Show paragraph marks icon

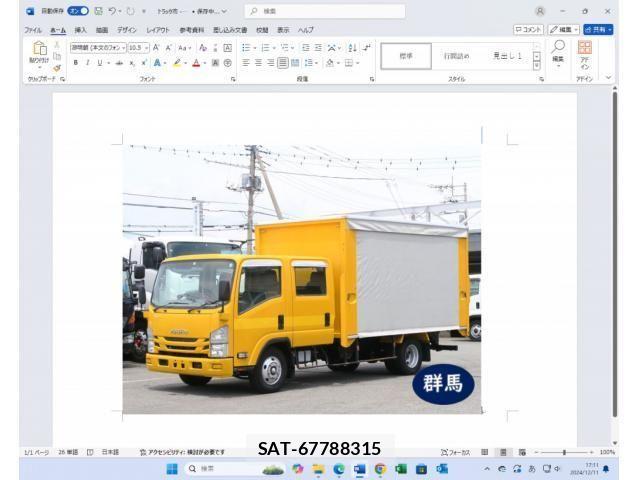tap(367, 48)
